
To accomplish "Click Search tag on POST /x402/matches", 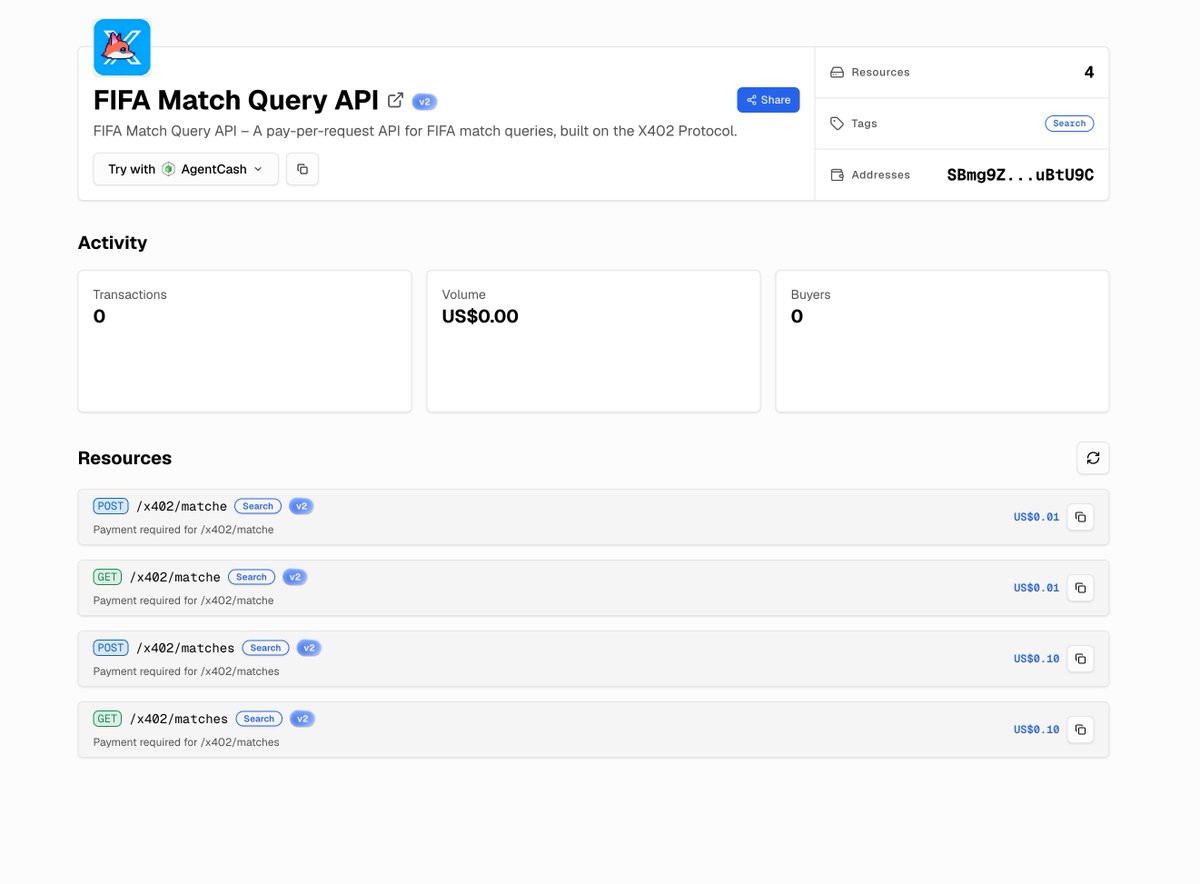I will coord(265,648).
